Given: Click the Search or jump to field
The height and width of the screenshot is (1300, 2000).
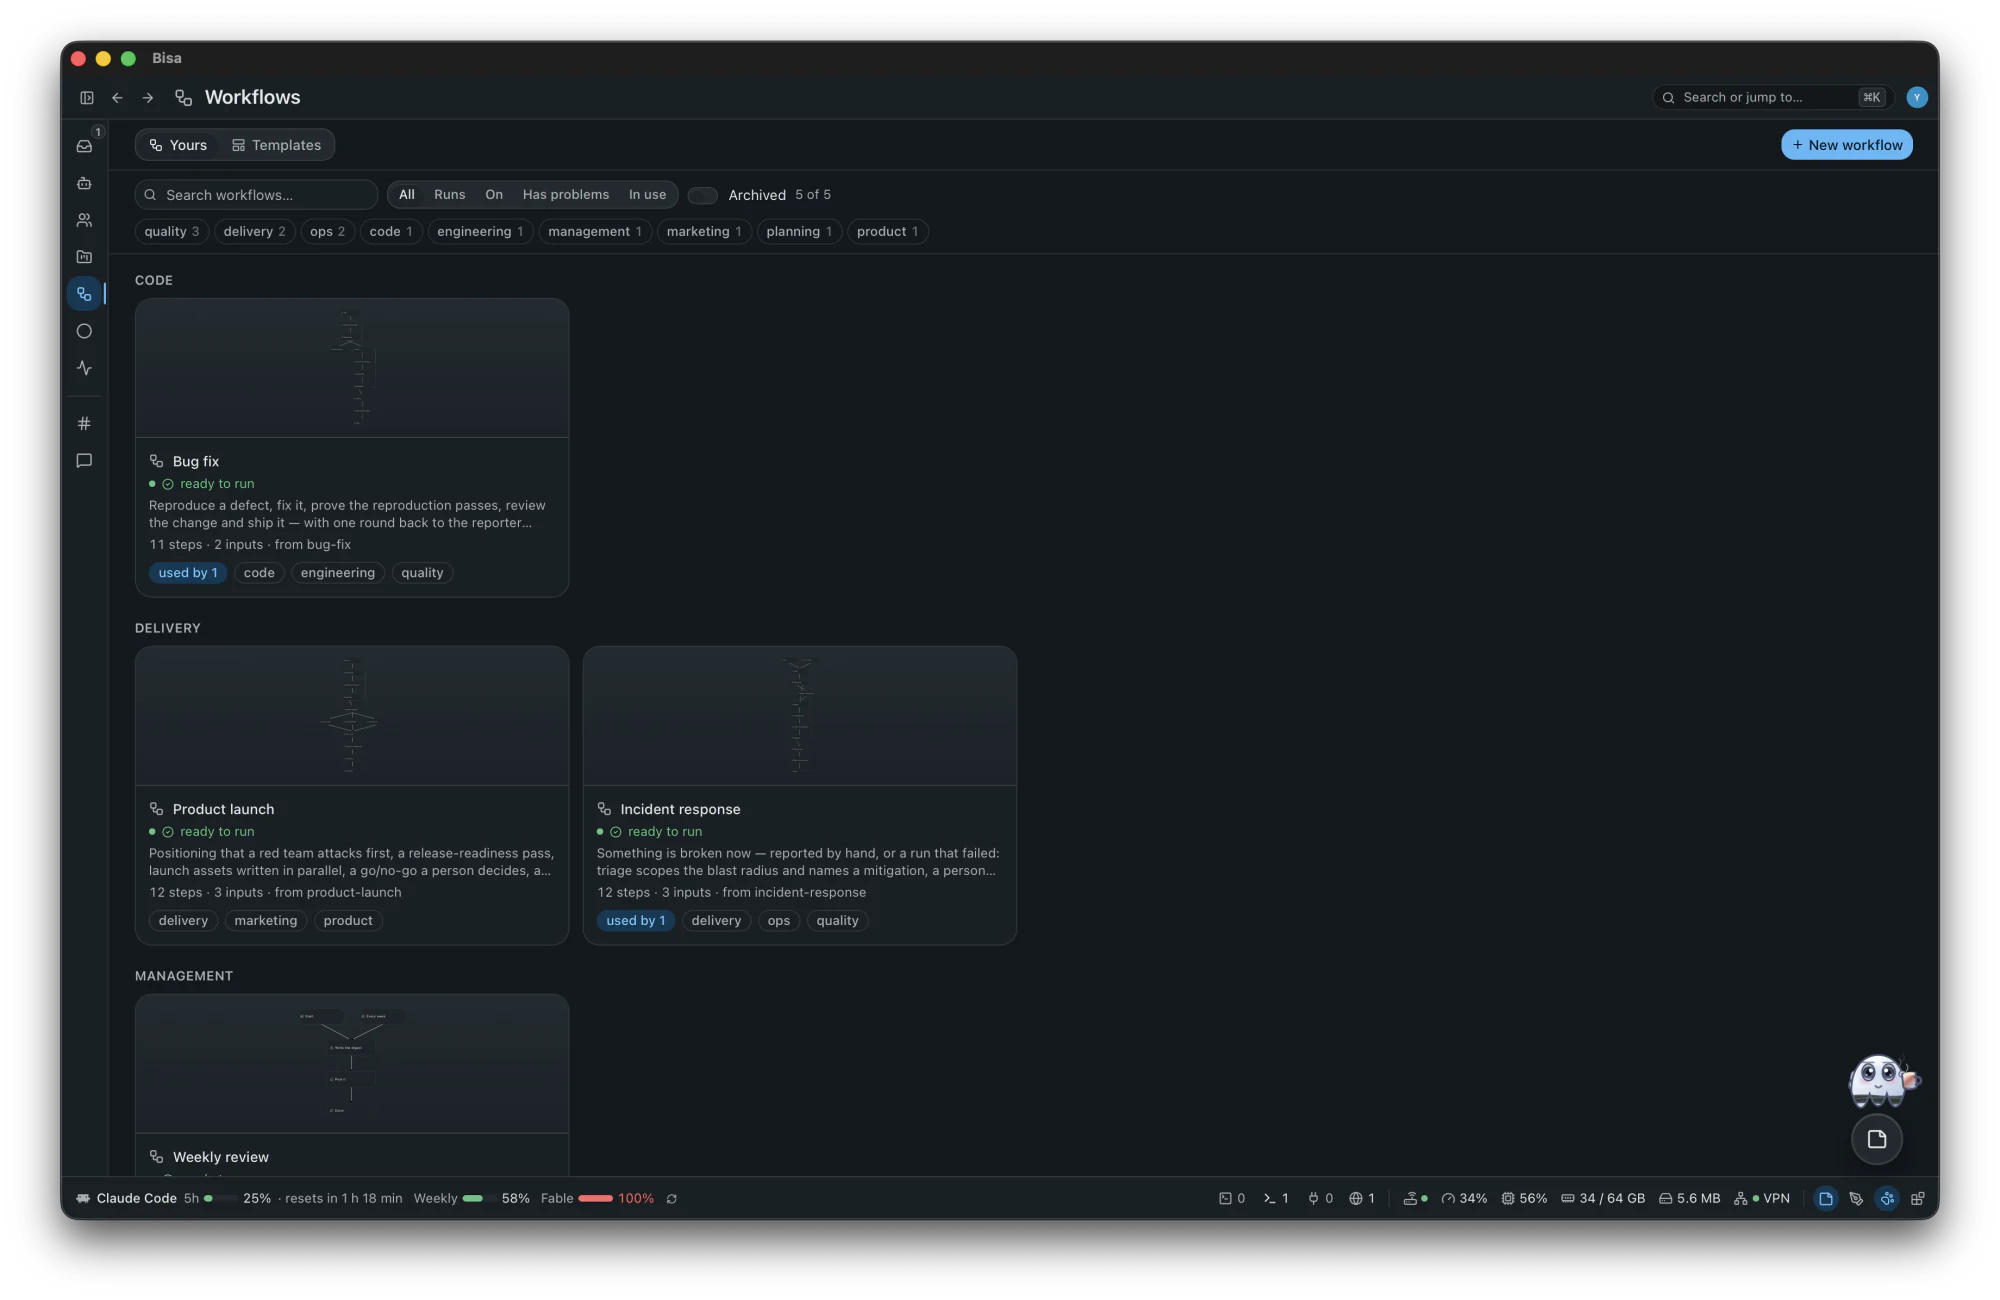Looking at the screenshot, I should click(1771, 97).
